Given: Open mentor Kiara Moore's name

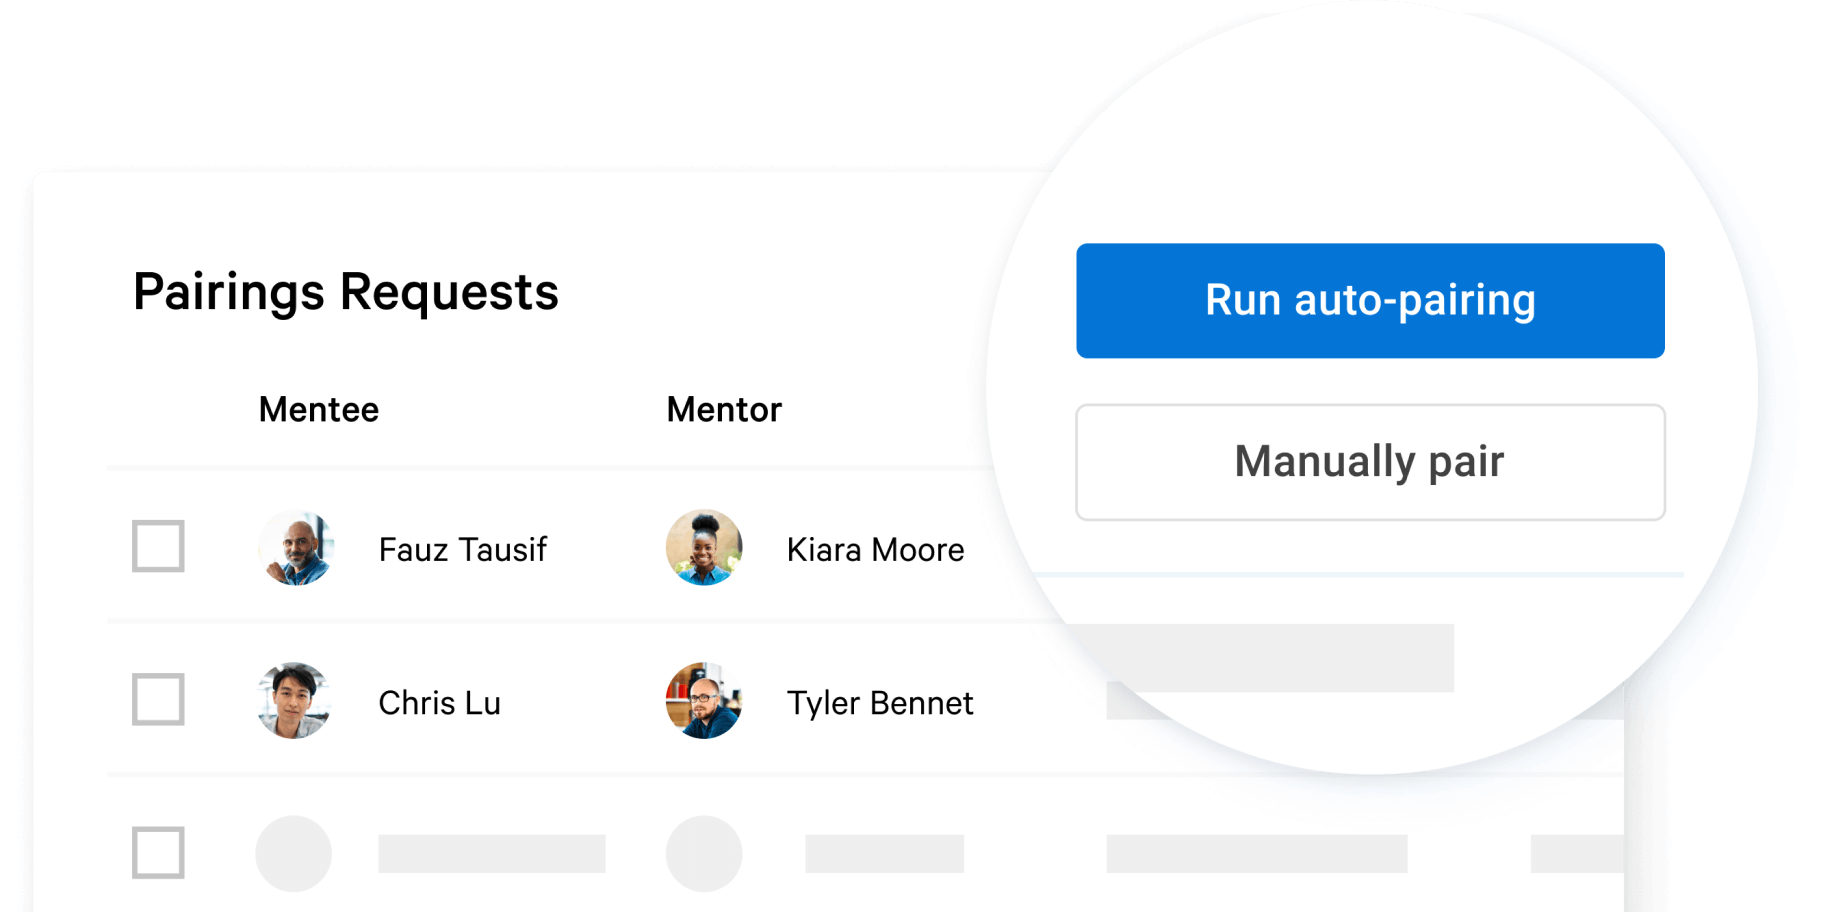Looking at the screenshot, I should (875, 550).
